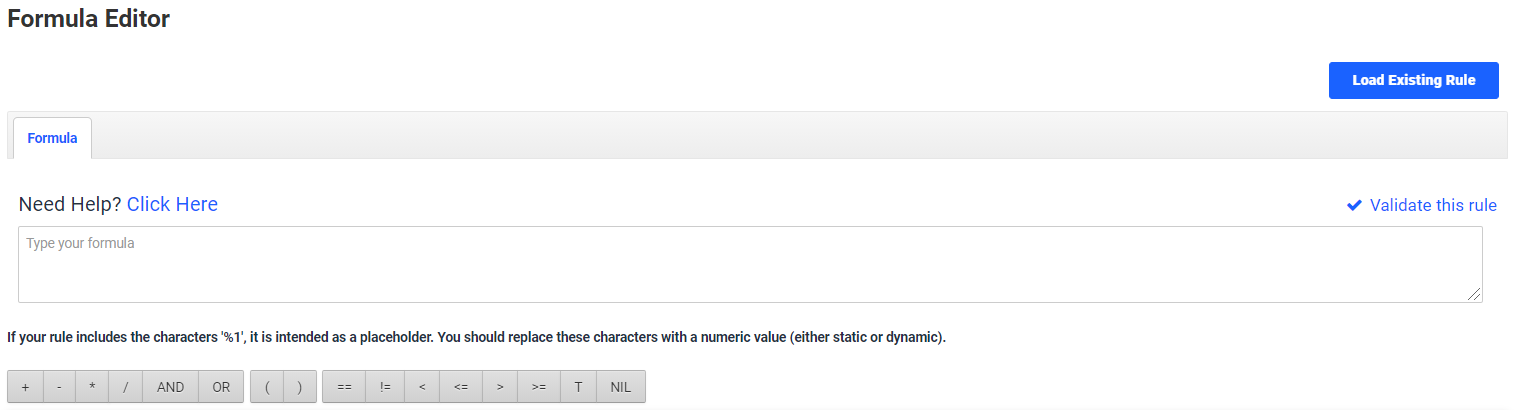Focus the Type your formula text area
The image size is (1520, 410).
pos(750,264)
